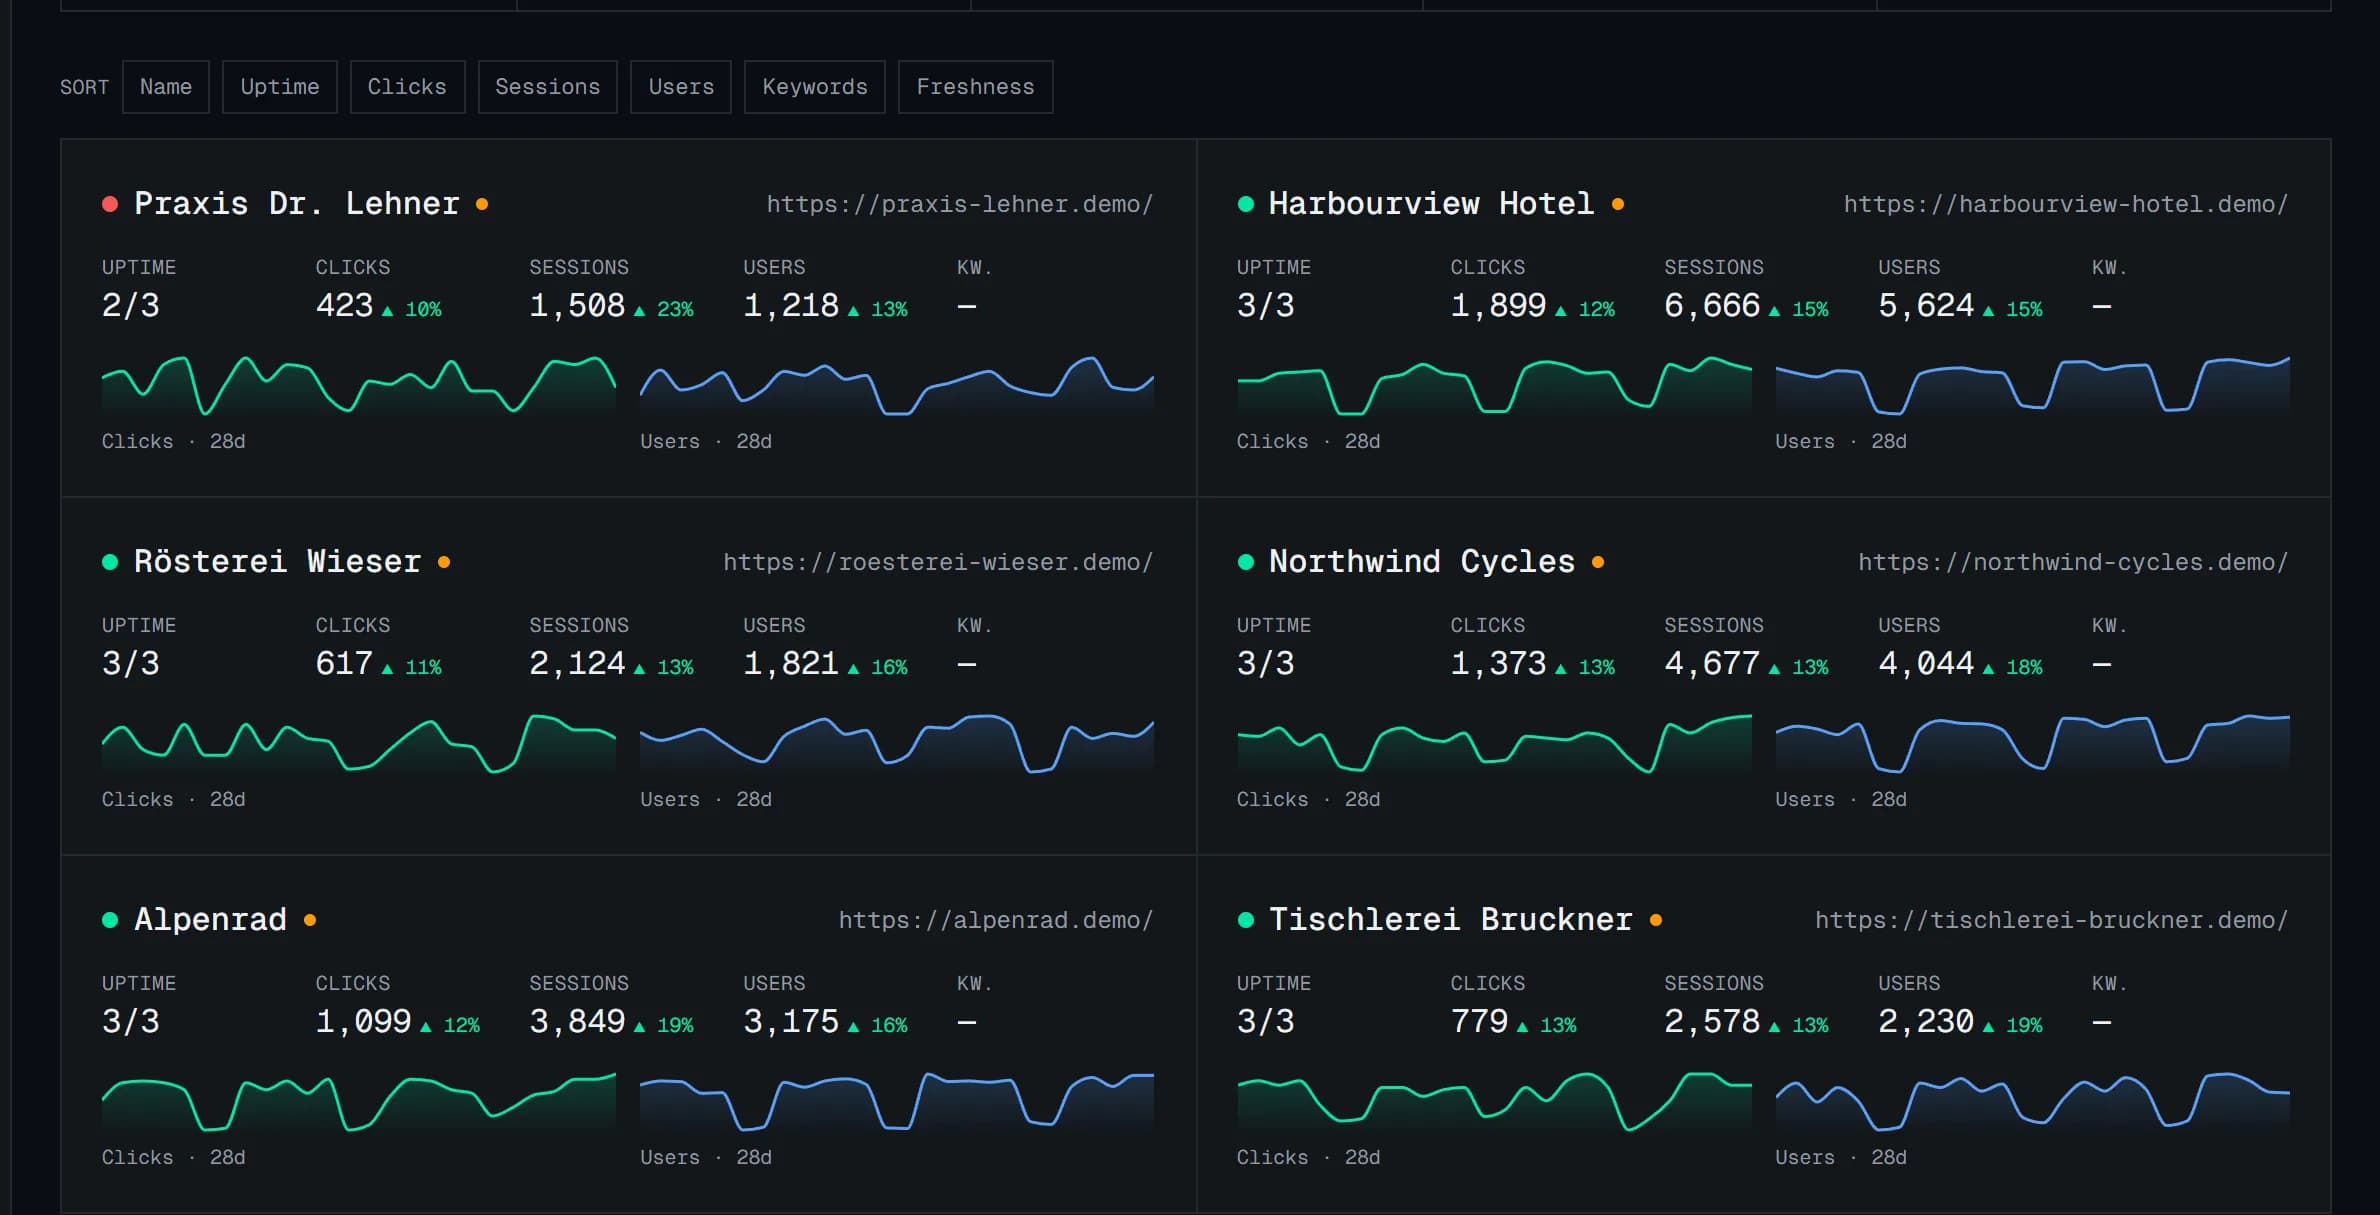The width and height of the screenshot is (2380, 1215).
Task: Click green status dot of Northwind Cycles
Action: click(x=1246, y=562)
